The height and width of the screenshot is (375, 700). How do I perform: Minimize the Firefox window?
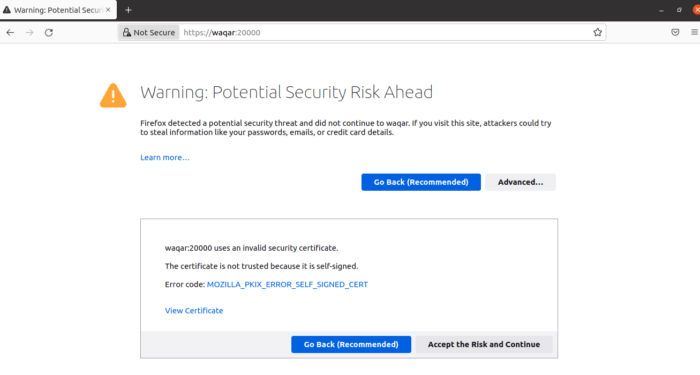click(661, 10)
